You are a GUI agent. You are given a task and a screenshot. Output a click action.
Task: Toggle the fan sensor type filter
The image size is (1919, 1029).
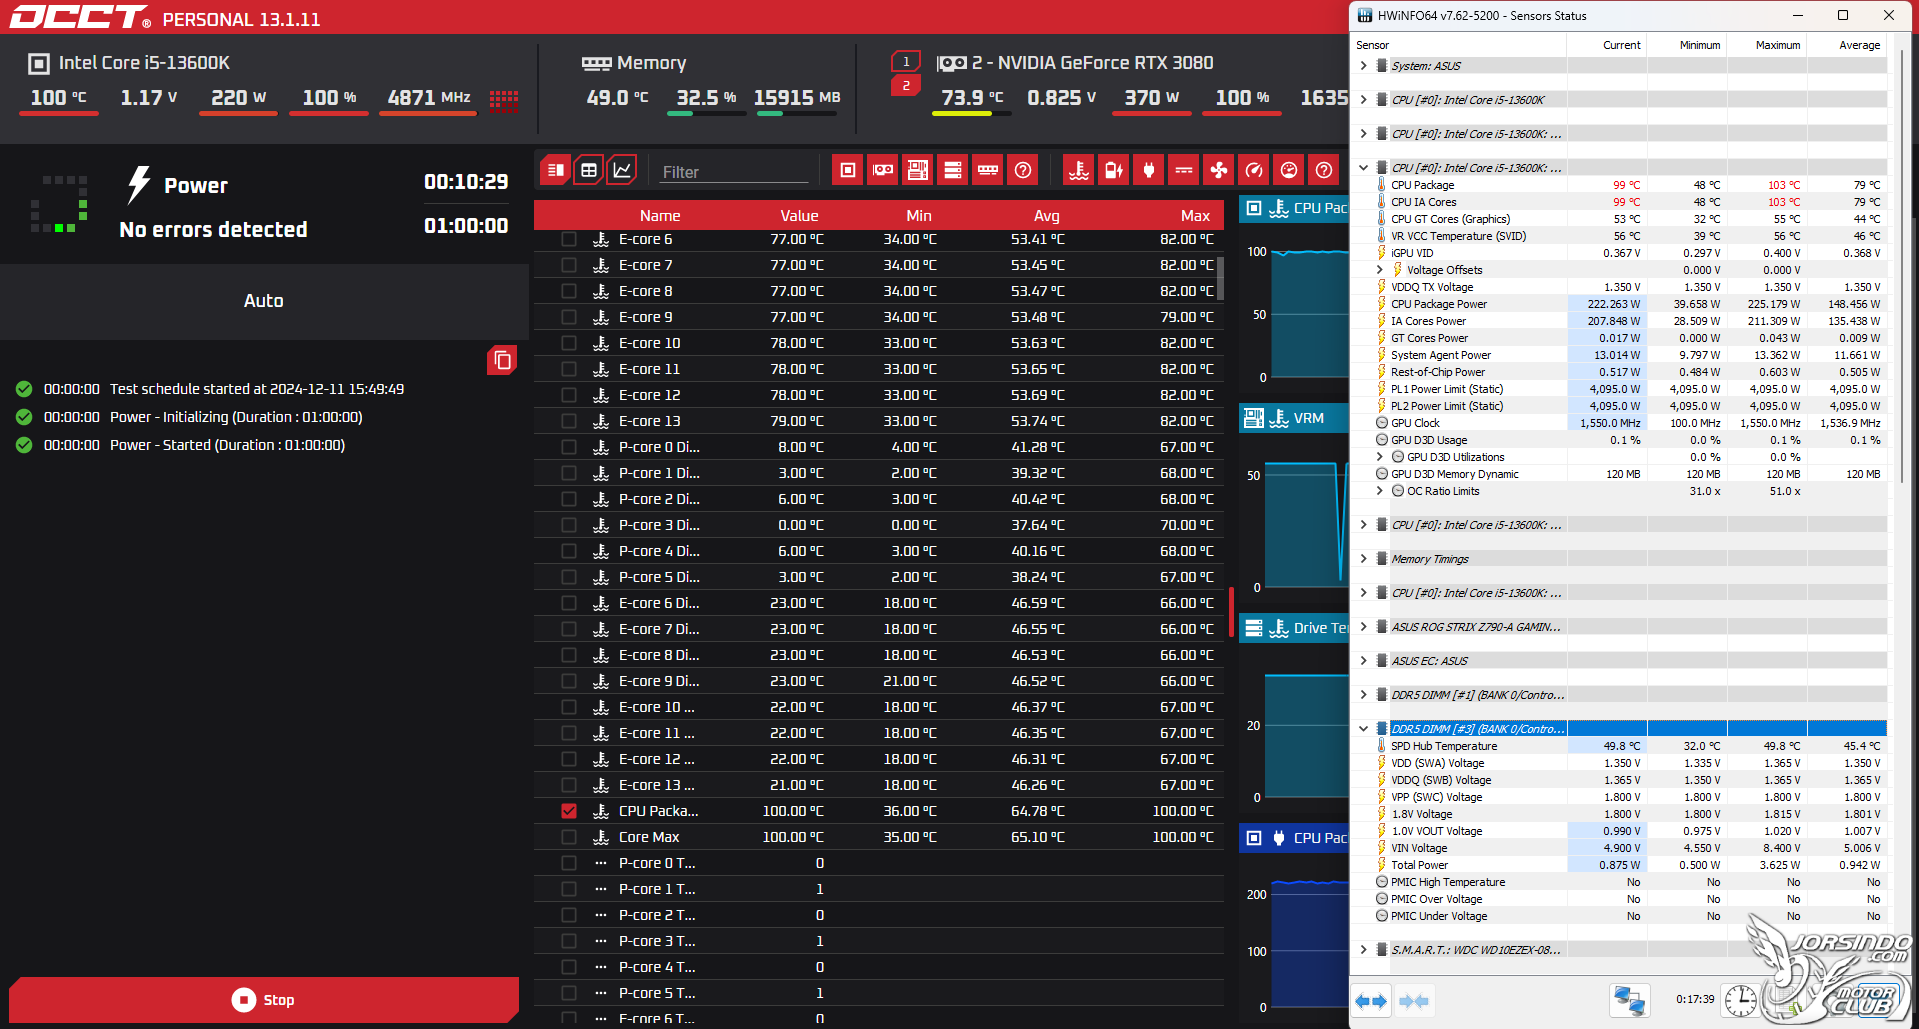coord(1219,170)
